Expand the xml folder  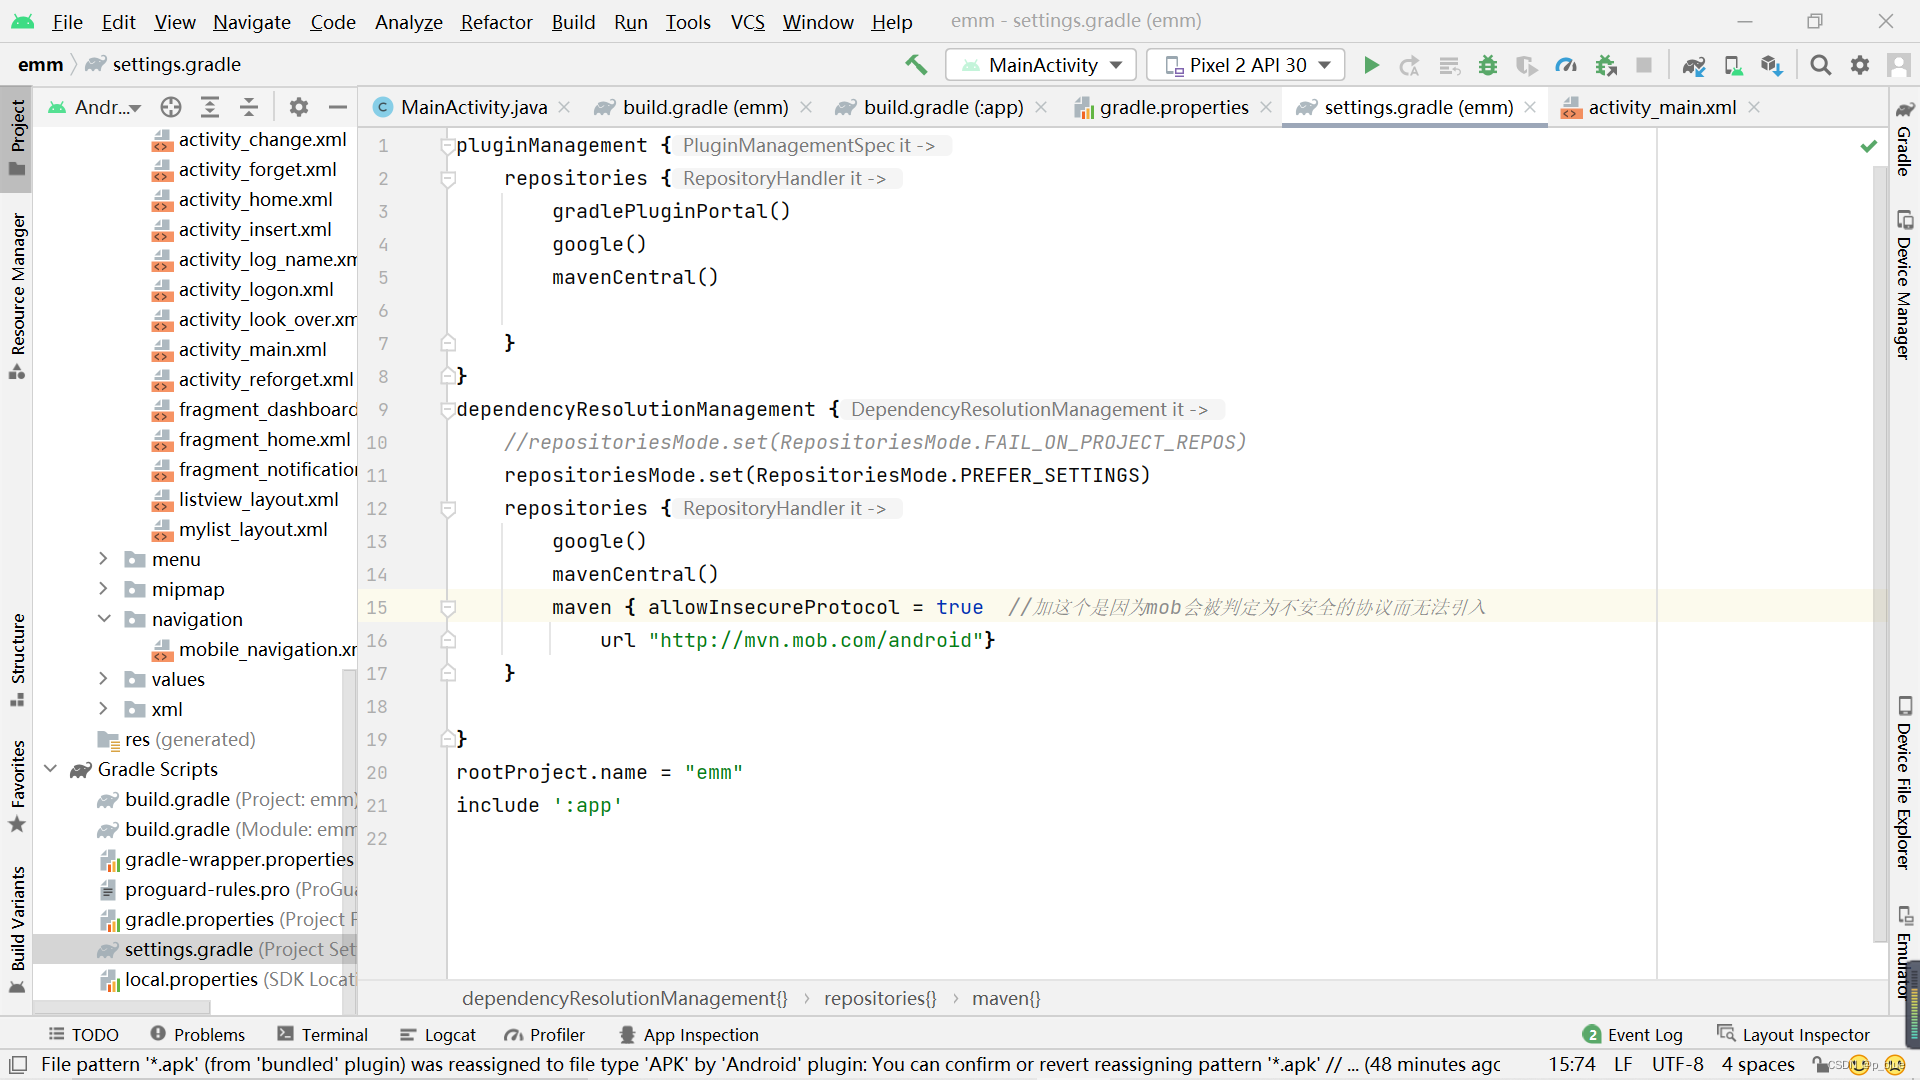103,709
